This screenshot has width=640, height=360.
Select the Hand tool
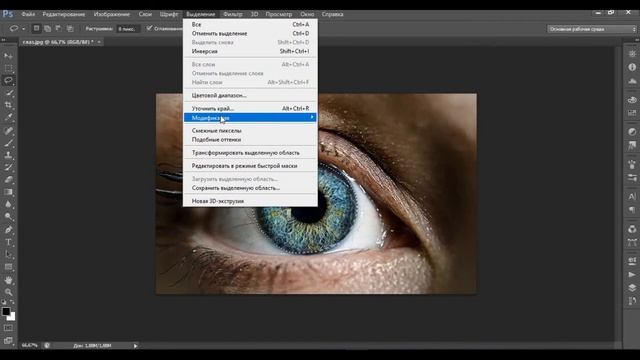point(8,280)
